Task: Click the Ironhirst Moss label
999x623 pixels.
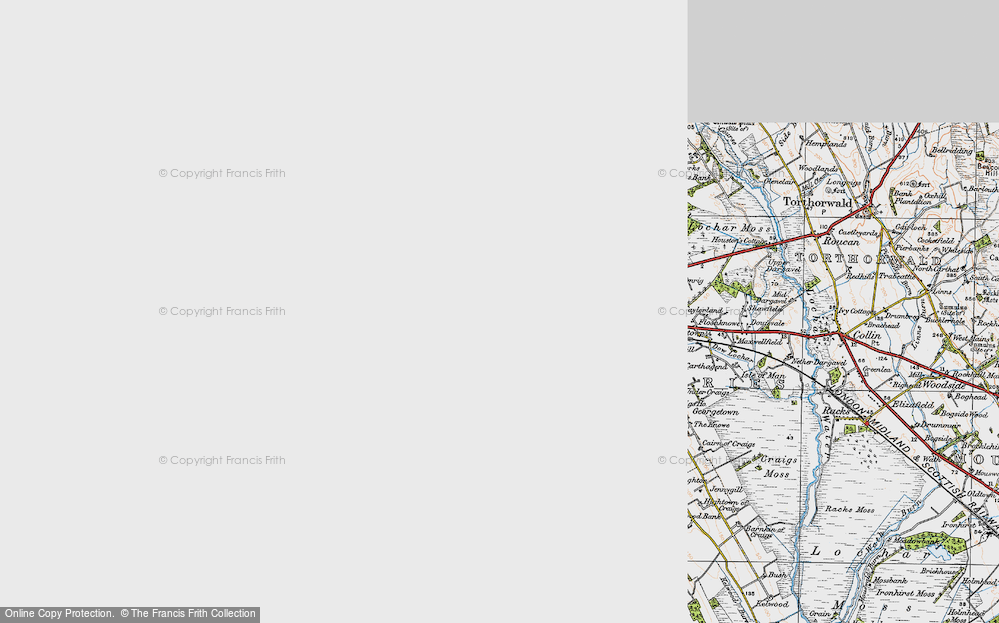Action: [905, 593]
